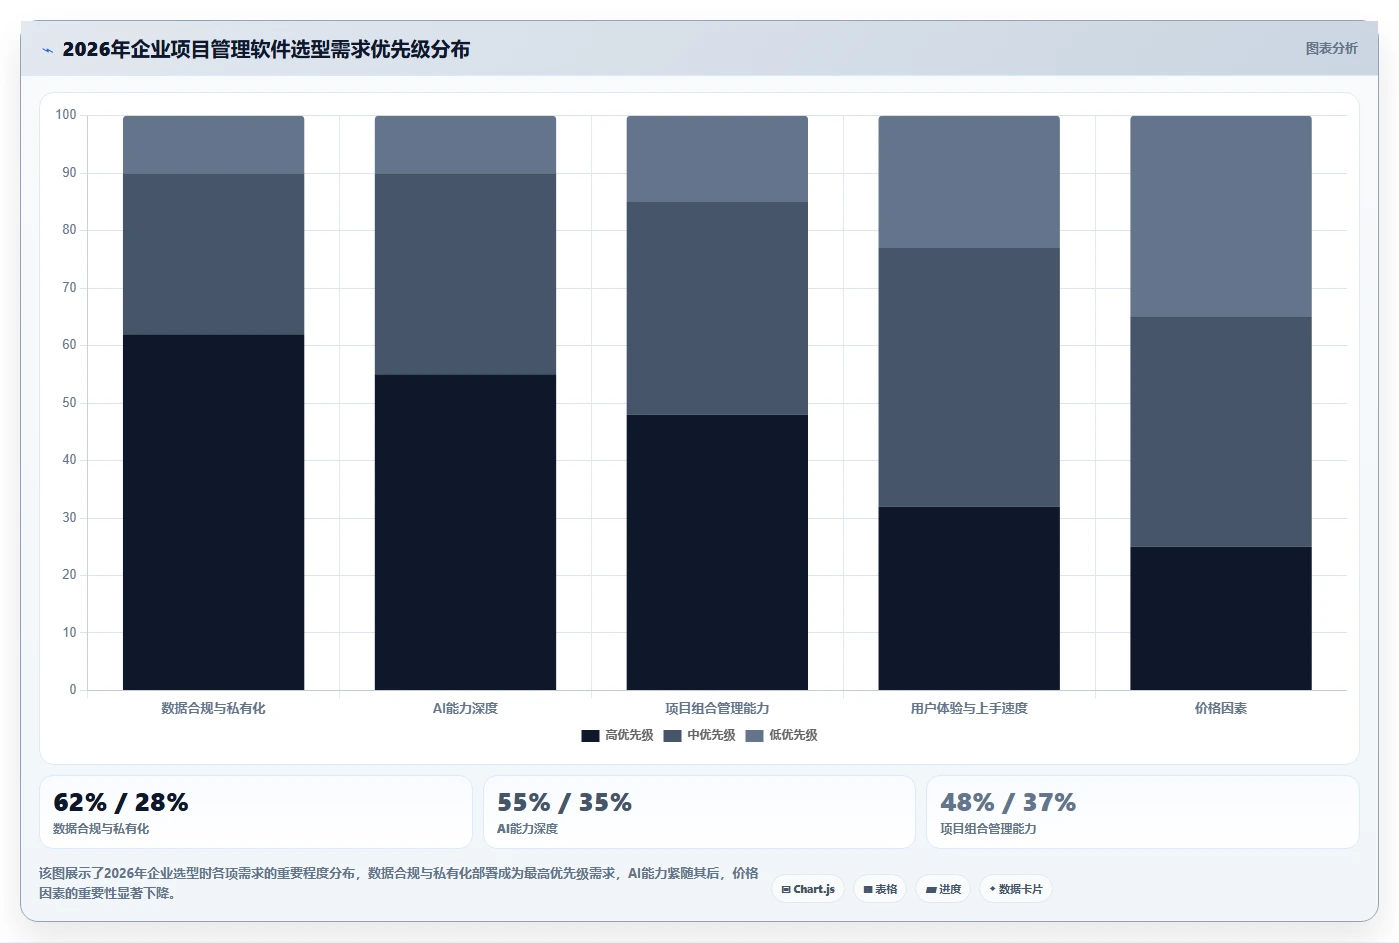The image size is (1399, 943).
Task: Click the 高优先级 bar segment of 价格因素
Action: pos(1221,618)
